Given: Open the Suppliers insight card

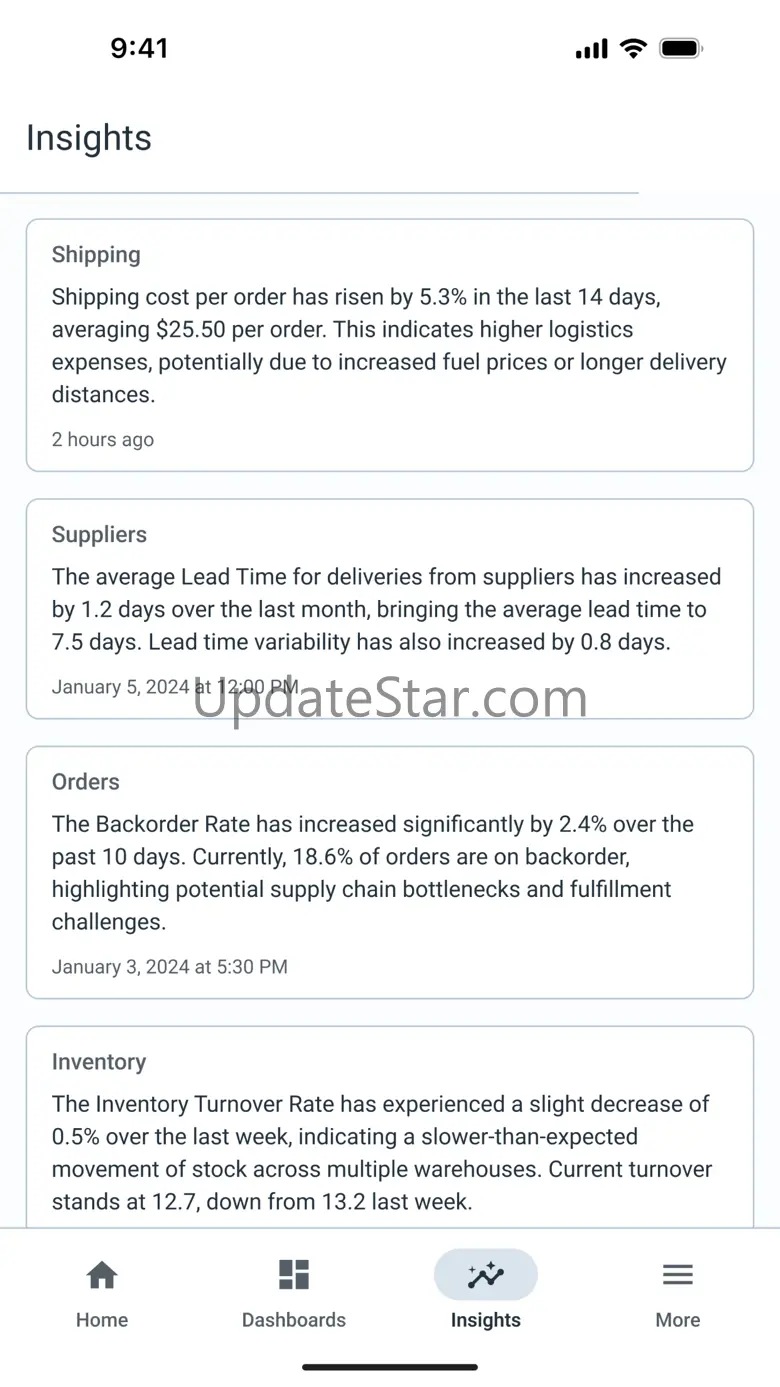Looking at the screenshot, I should [390, 608].
